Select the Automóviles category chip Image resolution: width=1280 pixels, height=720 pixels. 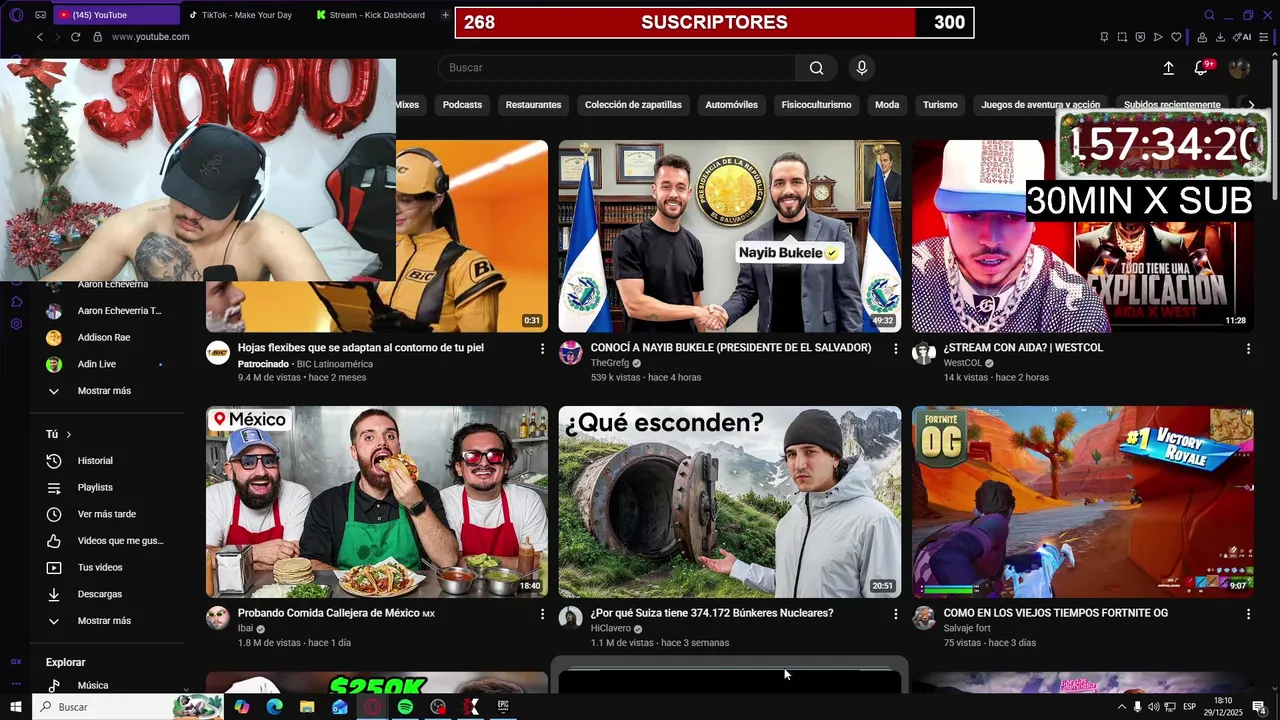click(x=731, y=105)
